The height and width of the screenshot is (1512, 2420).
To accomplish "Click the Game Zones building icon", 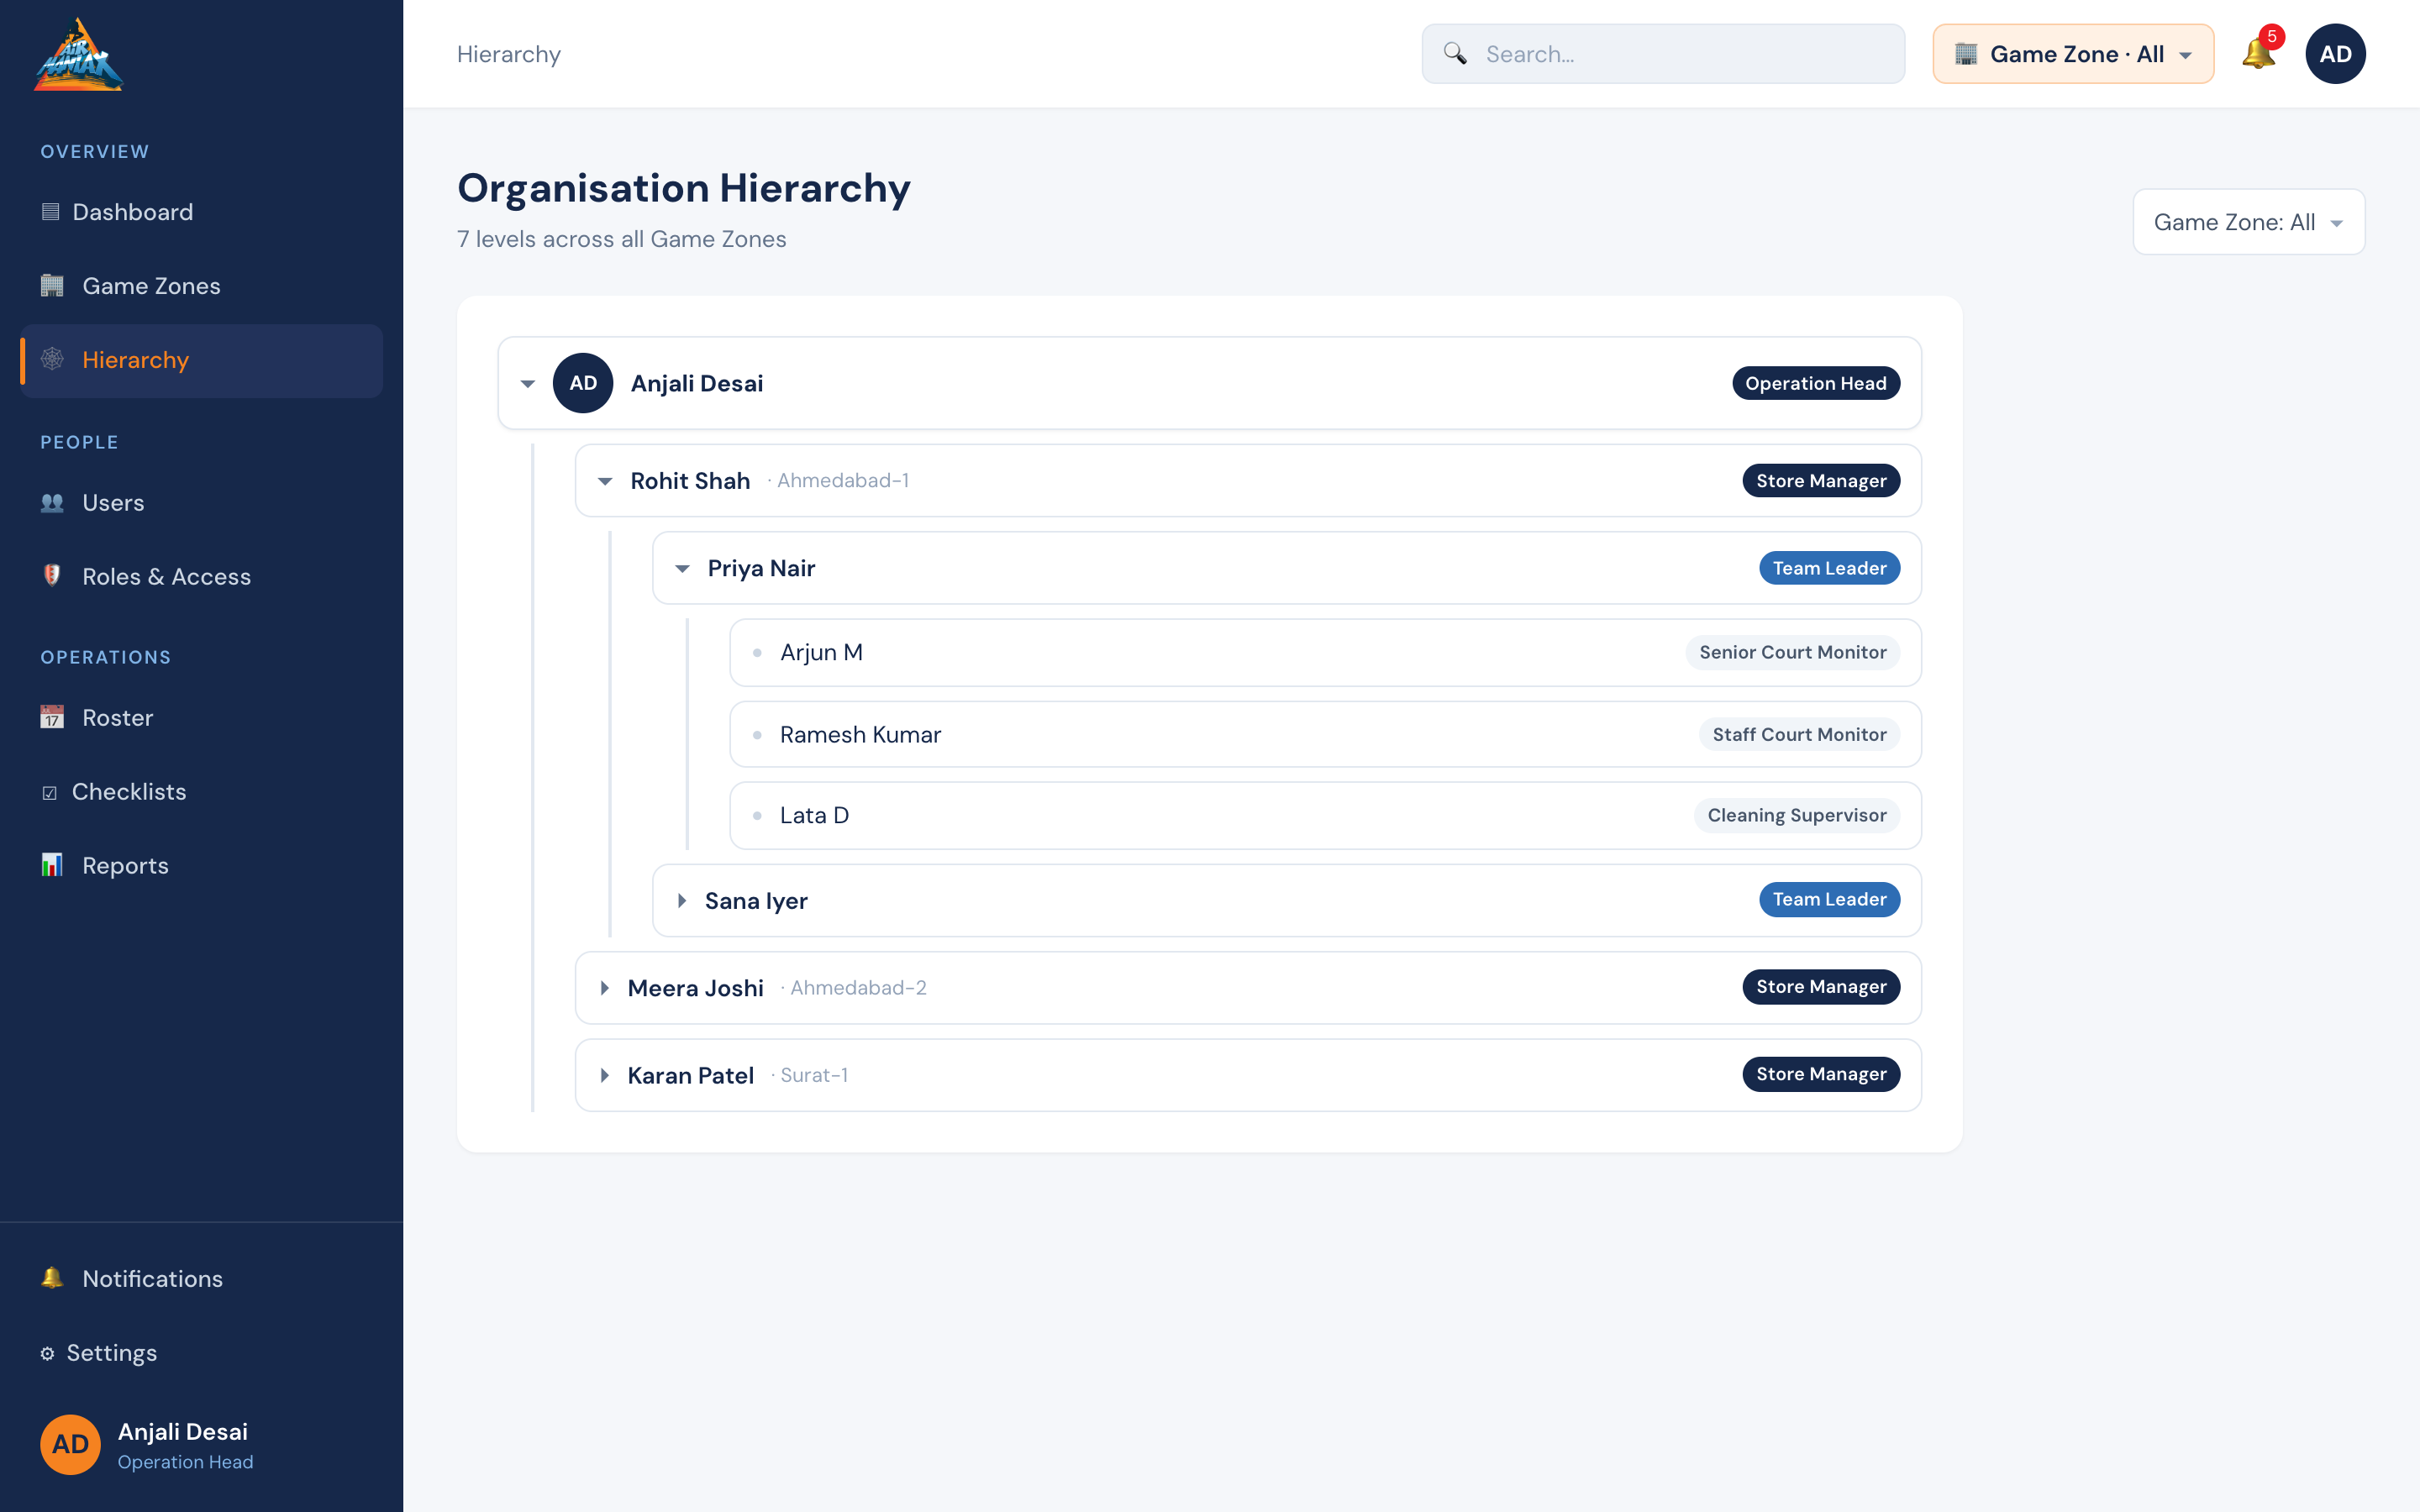I will coord(52,286).
